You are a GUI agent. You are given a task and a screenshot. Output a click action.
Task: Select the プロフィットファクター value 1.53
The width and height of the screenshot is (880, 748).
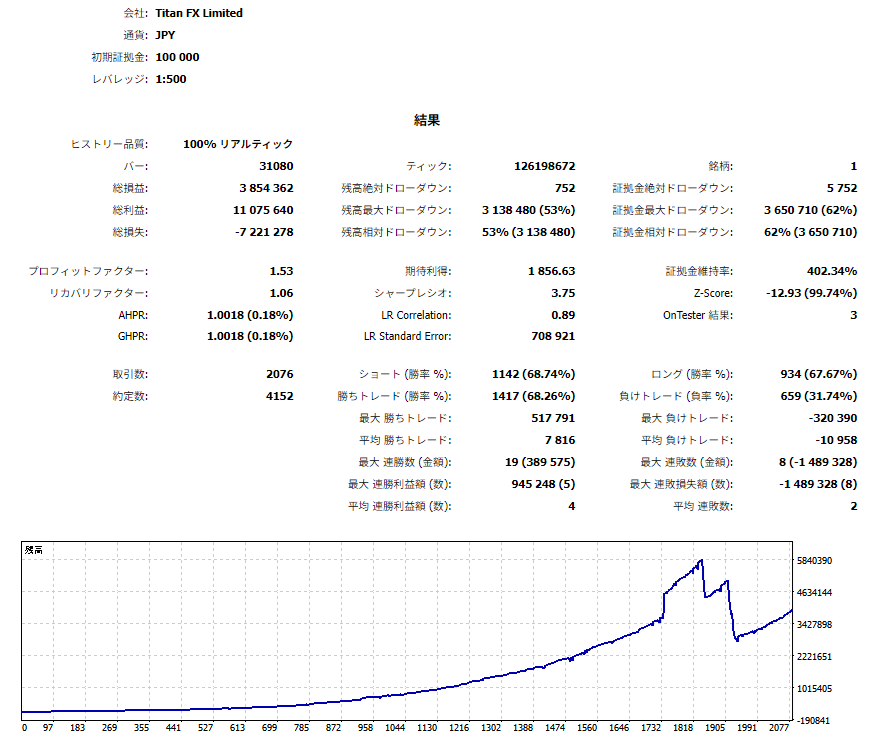281,271
